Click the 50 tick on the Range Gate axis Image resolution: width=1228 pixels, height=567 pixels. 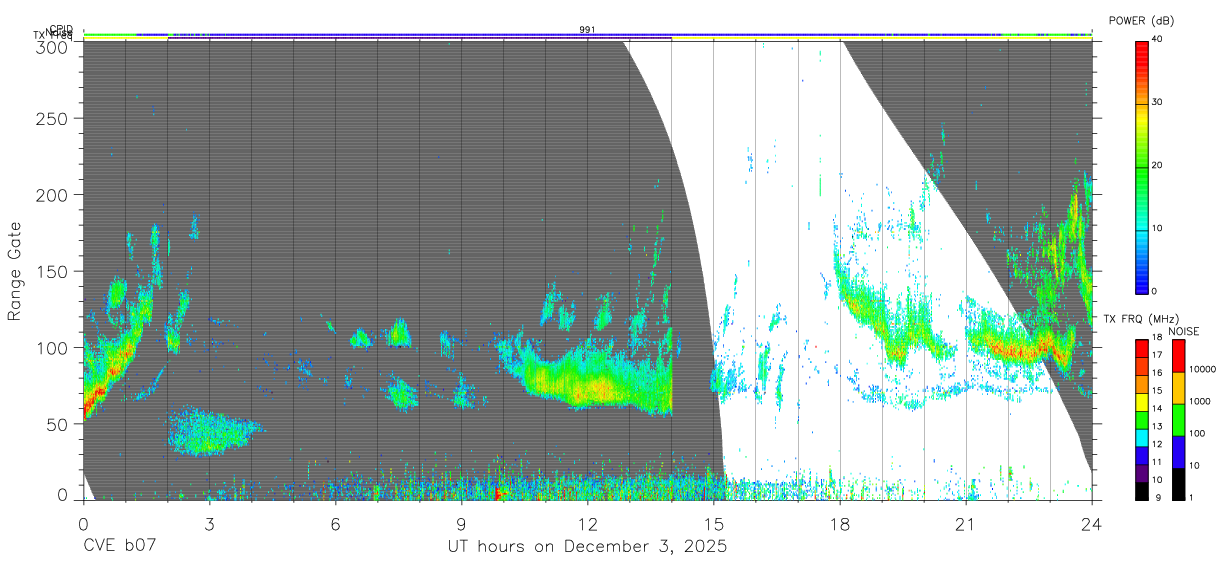click(x=59, y=423)
